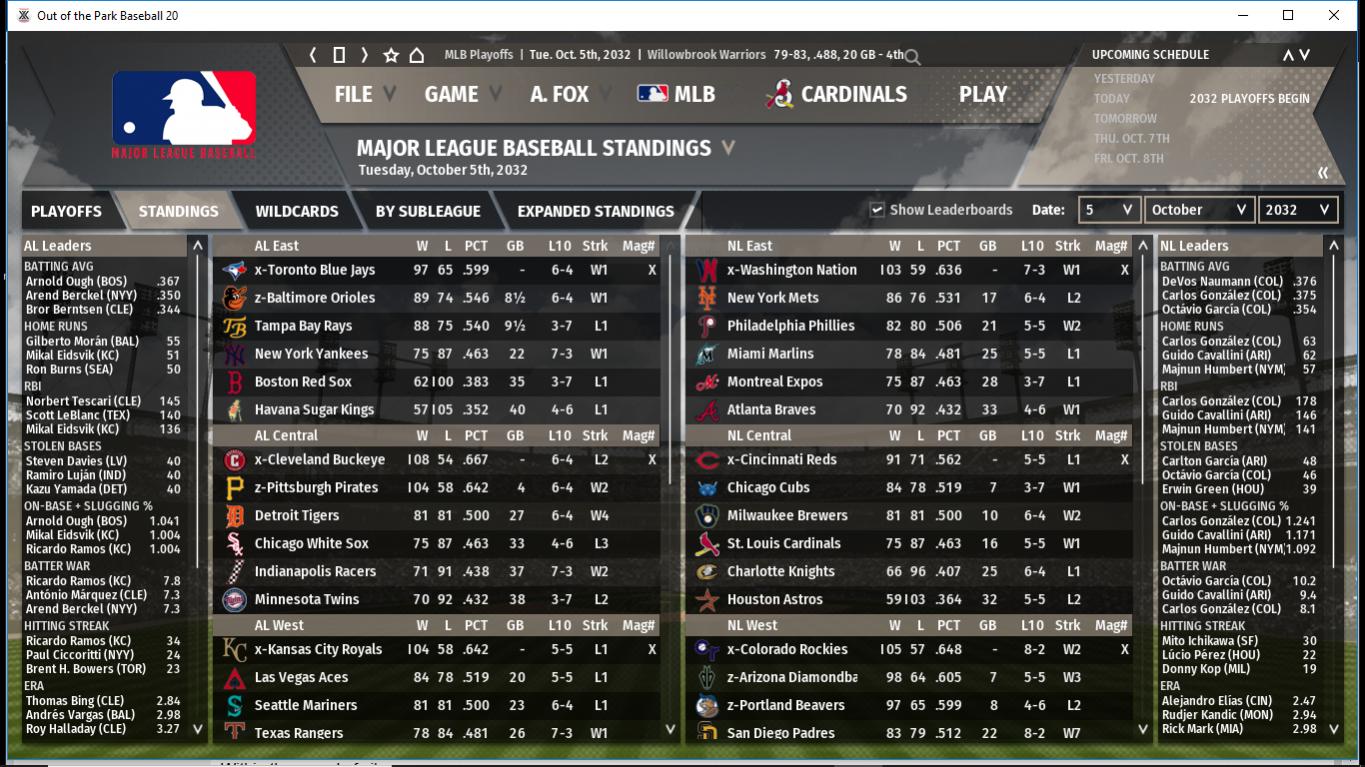
Task: Open the MLB league menu
Action: (x=676, y=94)
